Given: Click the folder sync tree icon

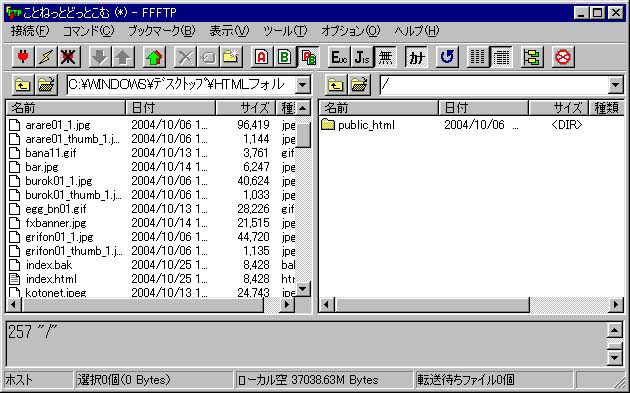Looking at the screenshot, I should tap(532, 57).
